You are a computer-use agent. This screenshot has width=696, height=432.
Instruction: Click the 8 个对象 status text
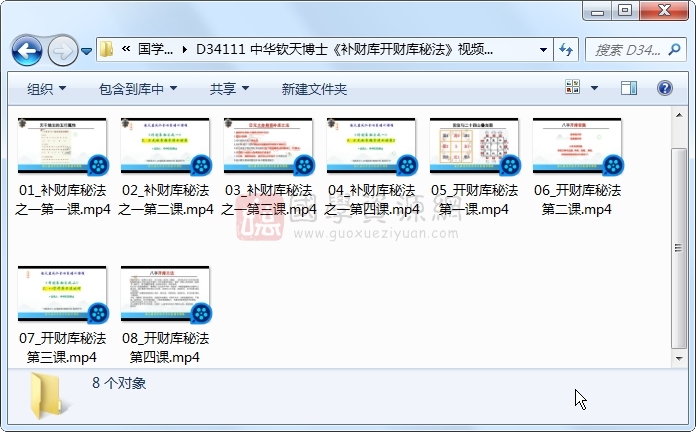[119, 383]
